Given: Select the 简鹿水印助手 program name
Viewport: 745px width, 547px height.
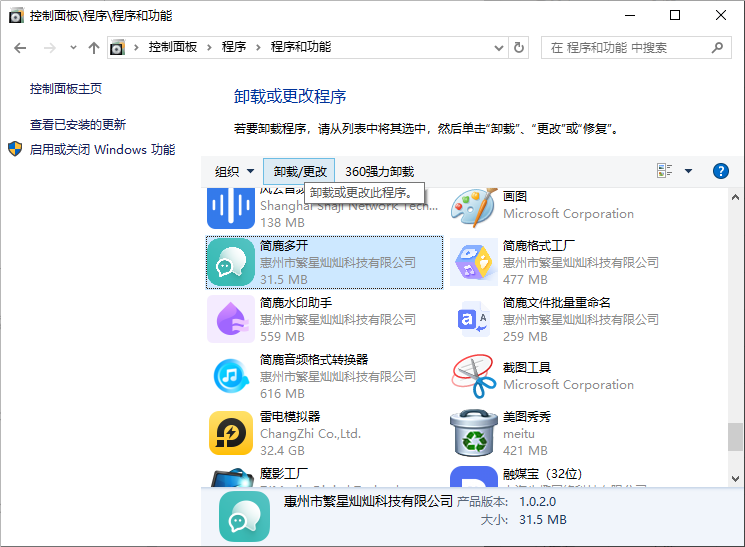Looking at the screenshot, I should [296, 303].
